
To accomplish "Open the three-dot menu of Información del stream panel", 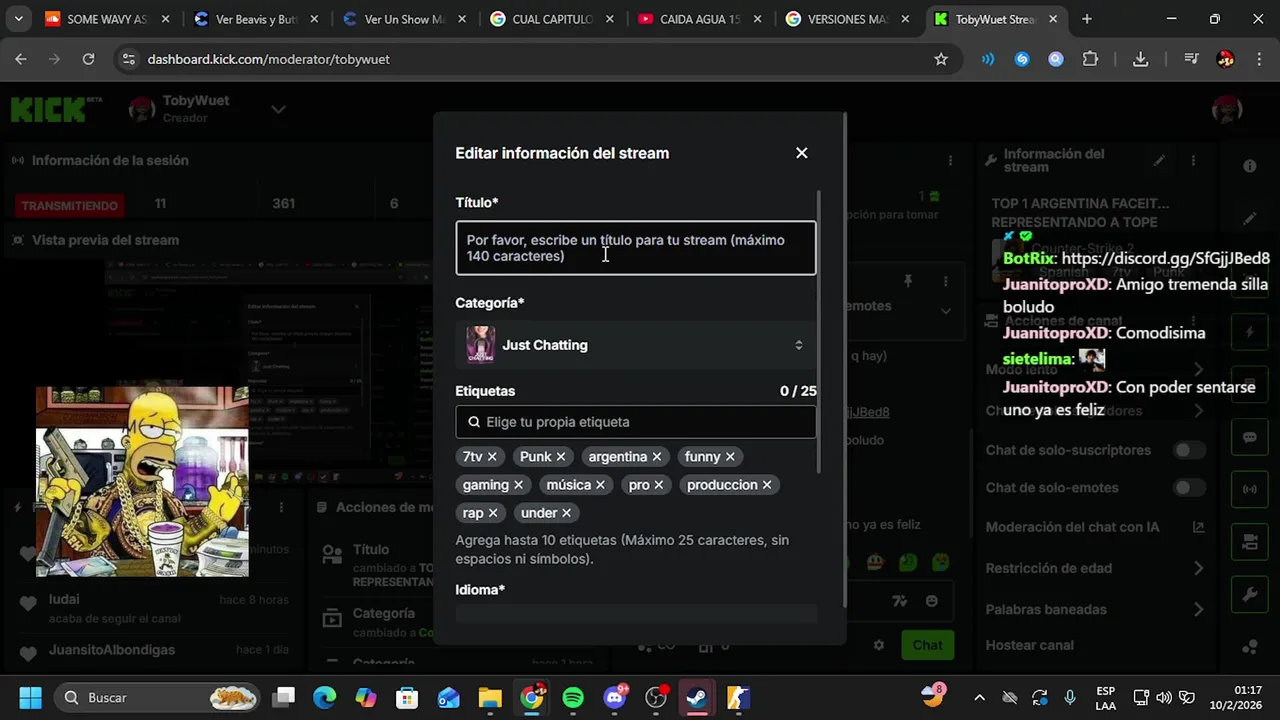I will tap(1193, 160).
